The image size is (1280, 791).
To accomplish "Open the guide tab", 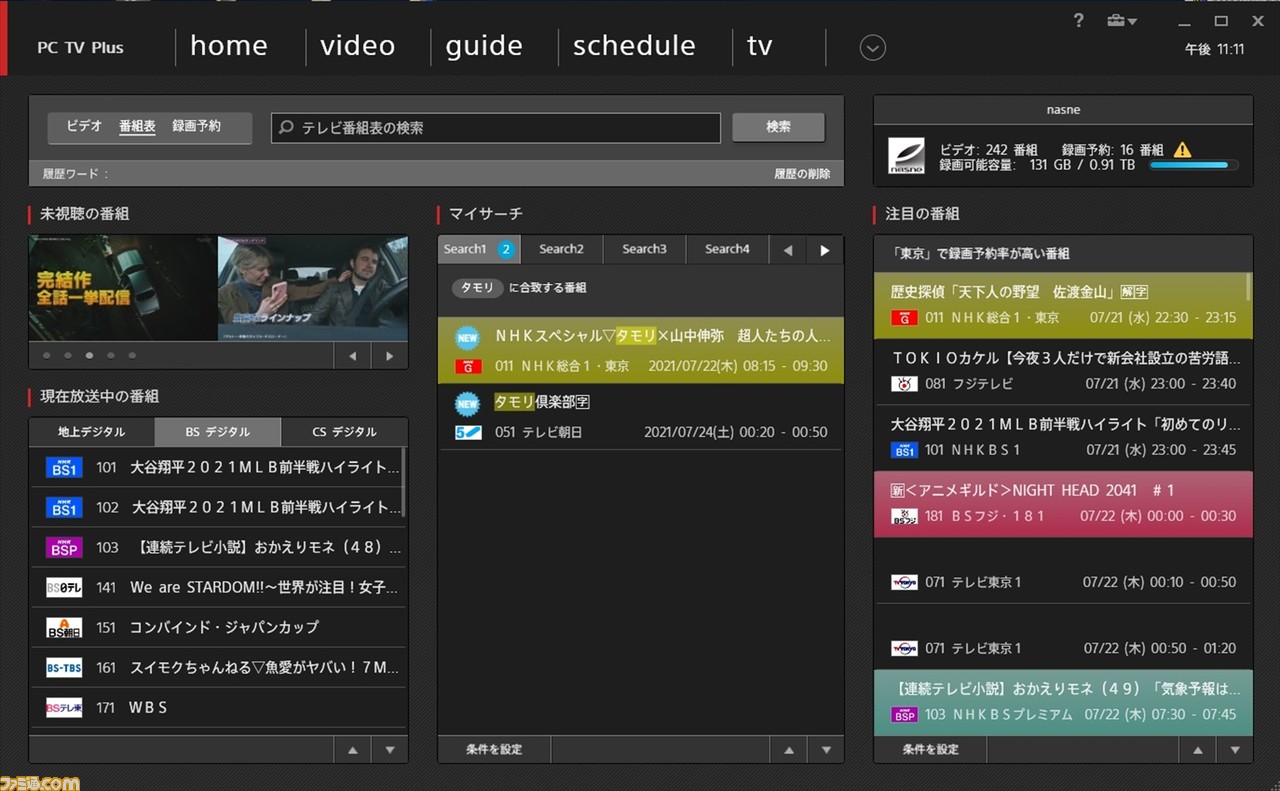I will pos(484,46).
